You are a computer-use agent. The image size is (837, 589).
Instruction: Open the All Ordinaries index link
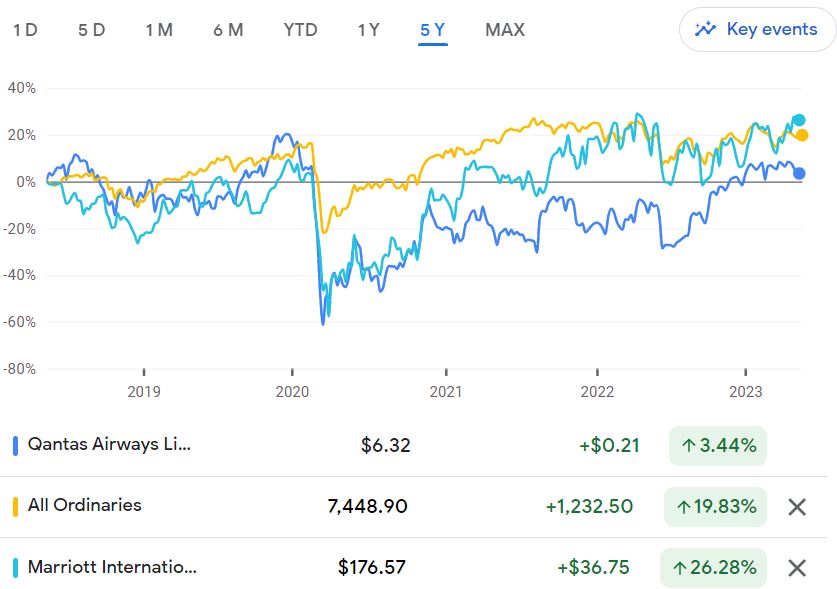[x=85, y=505]
